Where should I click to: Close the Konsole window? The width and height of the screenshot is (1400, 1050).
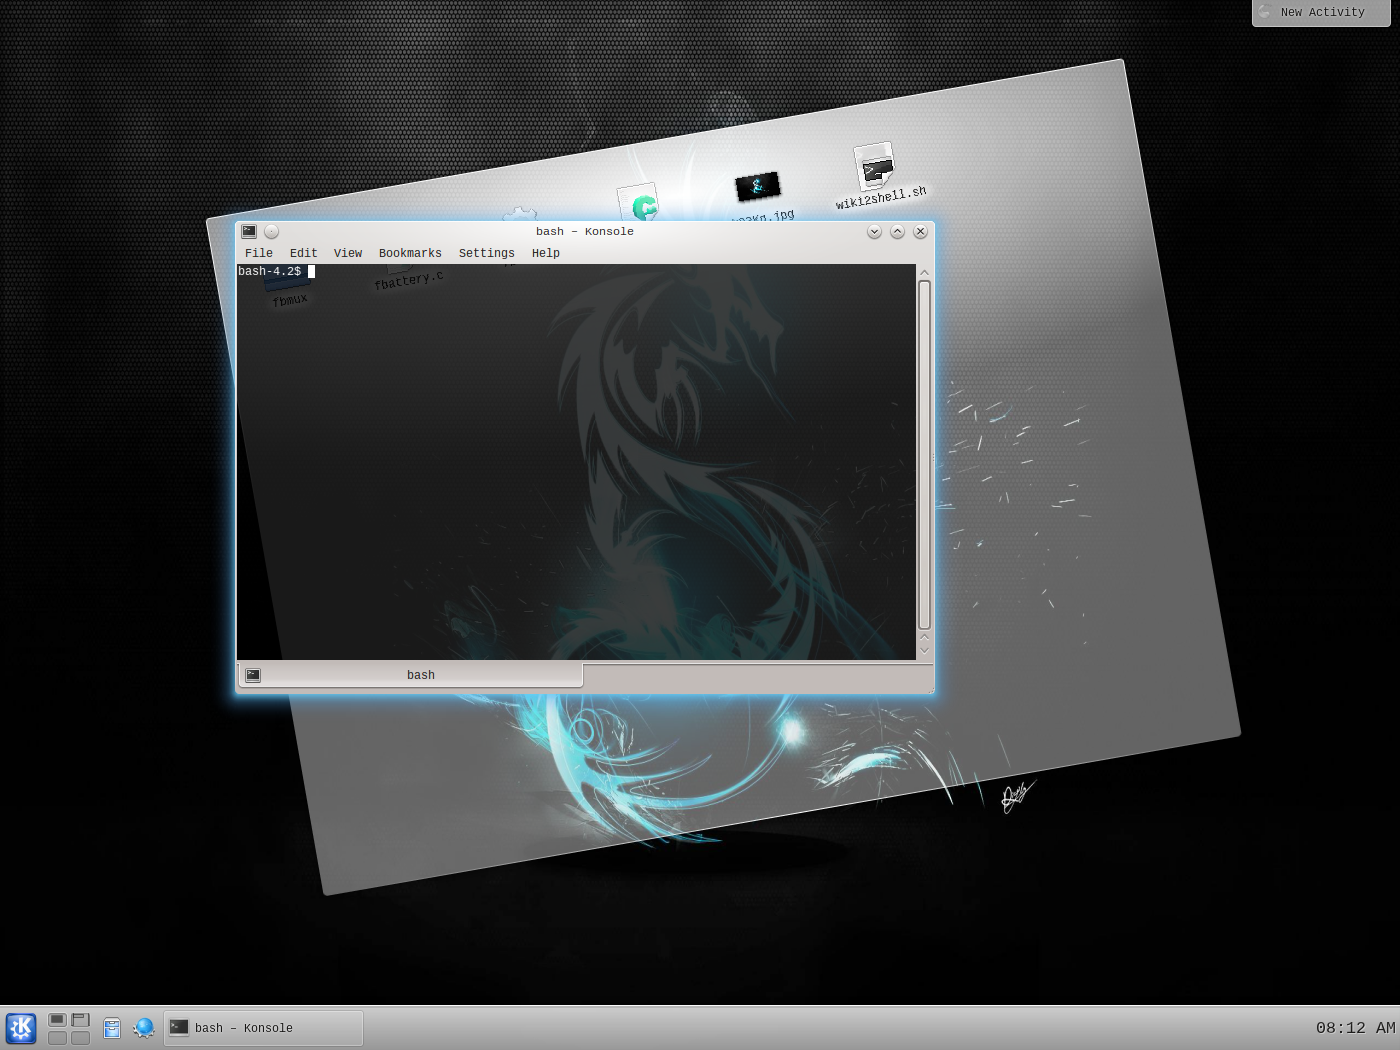tap(920, 231)
